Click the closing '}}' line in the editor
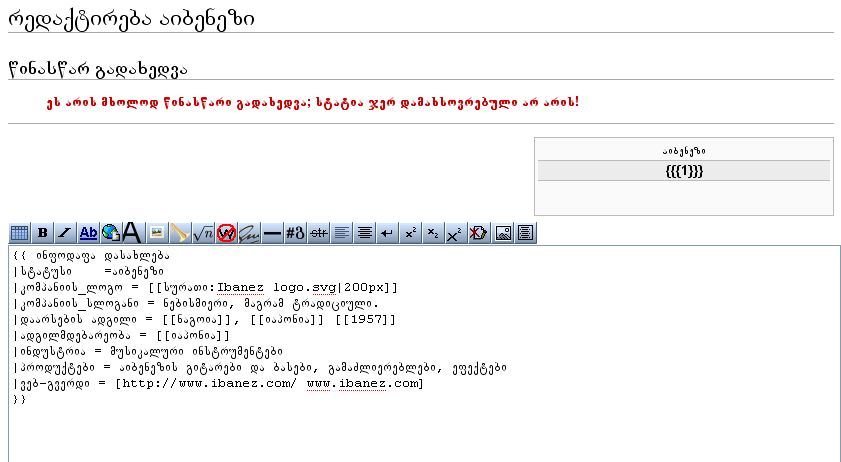Screen dimensions: 841x462 tap(19, 400)
